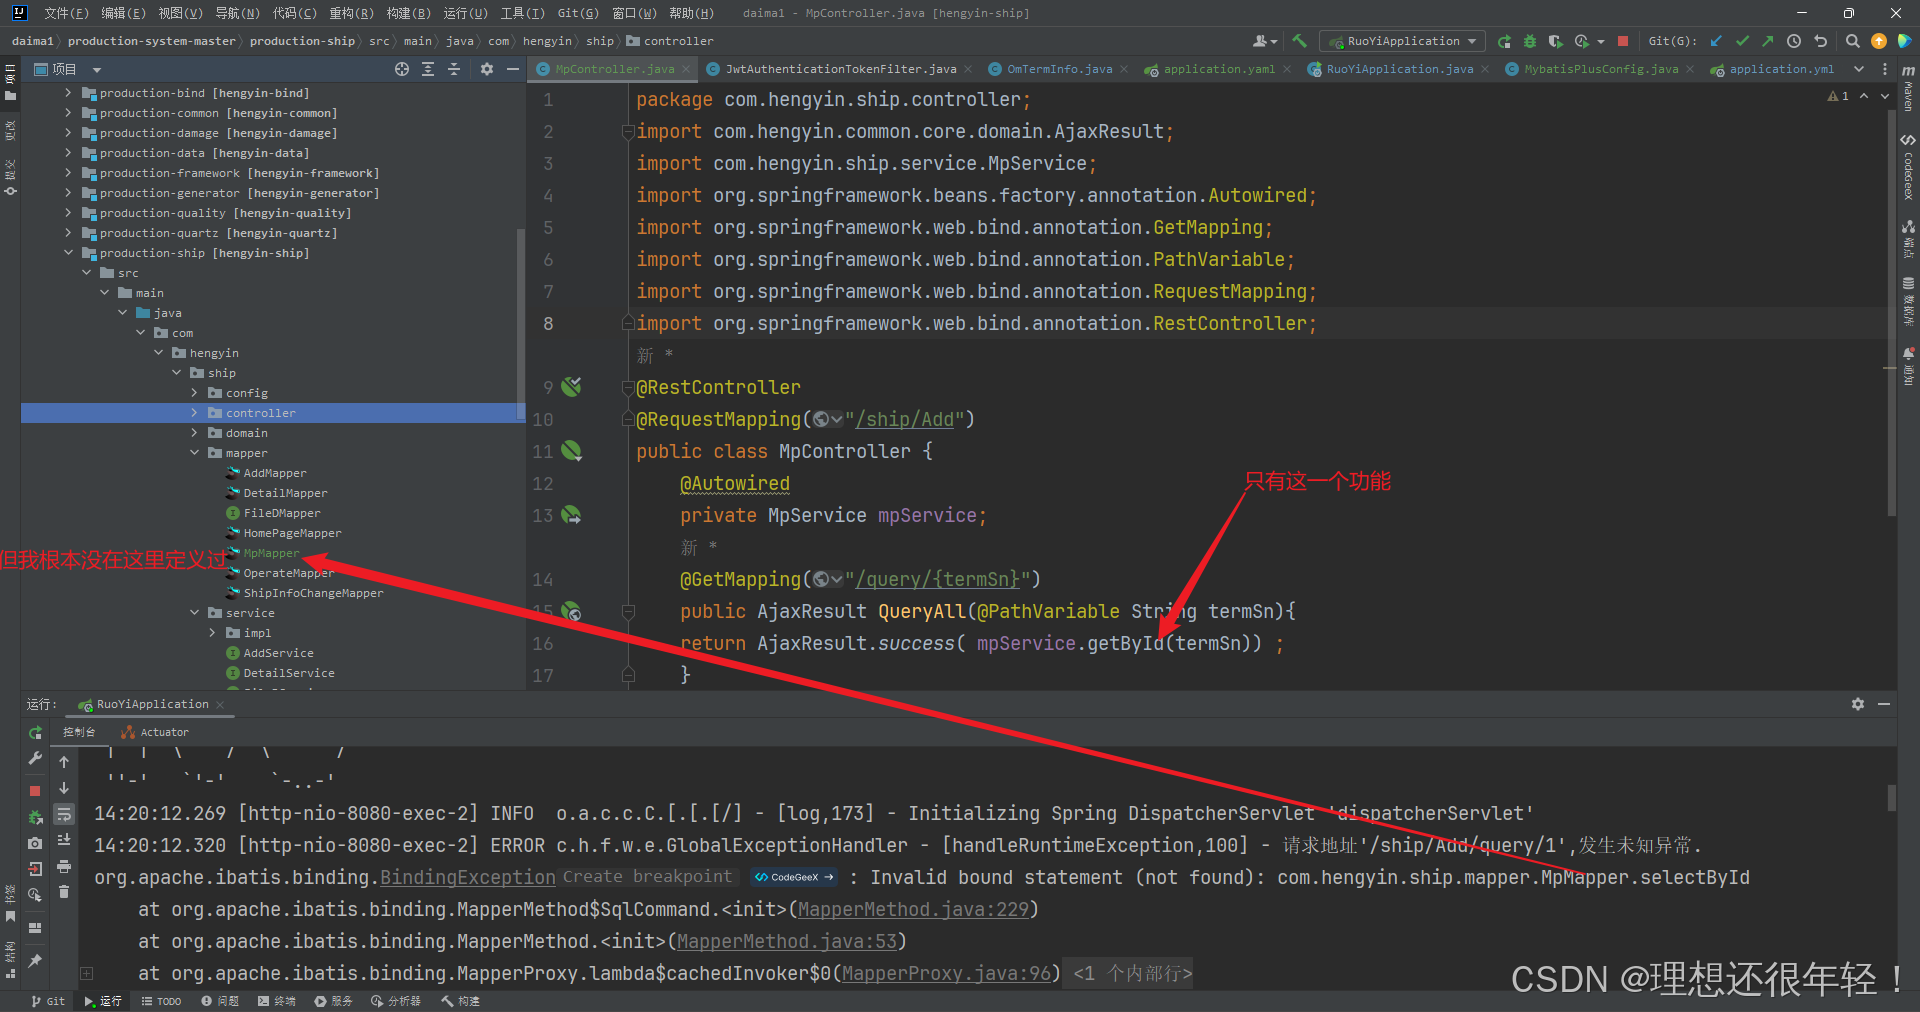The image size is (1920, 1012).
Task: Expand the impl folder
Action: click(x=212, y=633)
